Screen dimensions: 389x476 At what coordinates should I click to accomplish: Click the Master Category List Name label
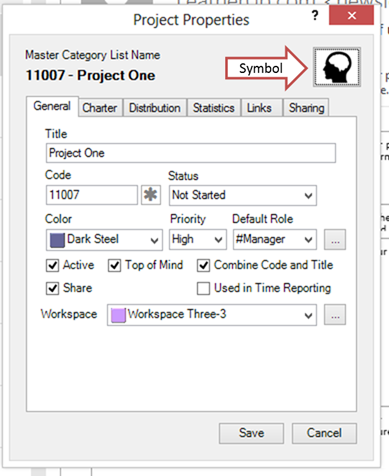coord(93,55)
